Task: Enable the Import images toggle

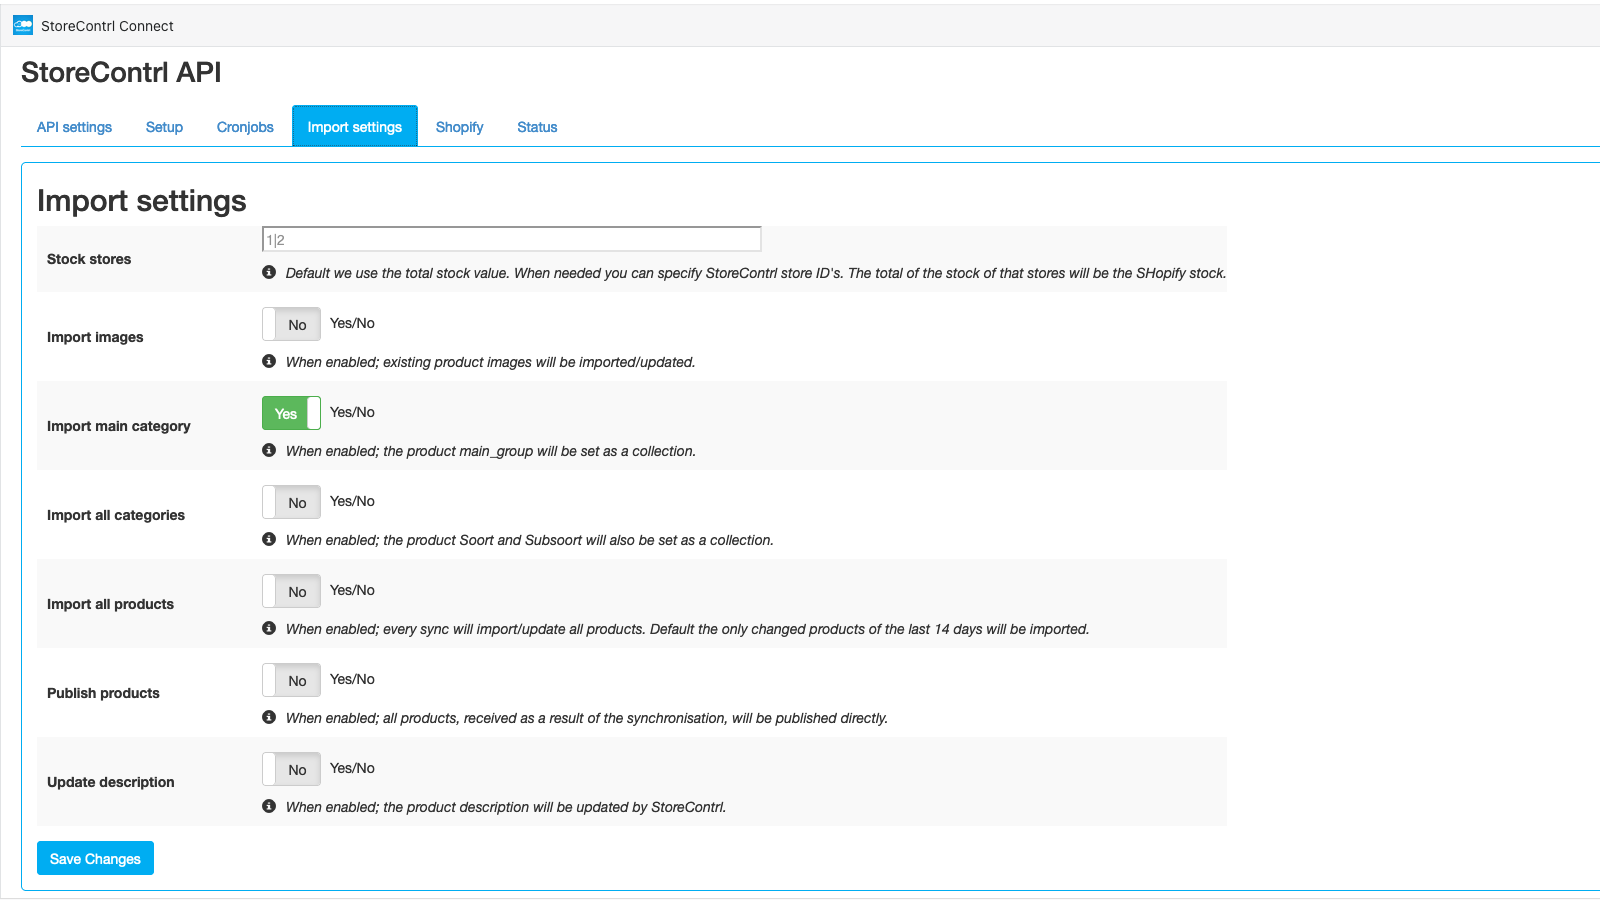Action: click(x=291, y=324)
